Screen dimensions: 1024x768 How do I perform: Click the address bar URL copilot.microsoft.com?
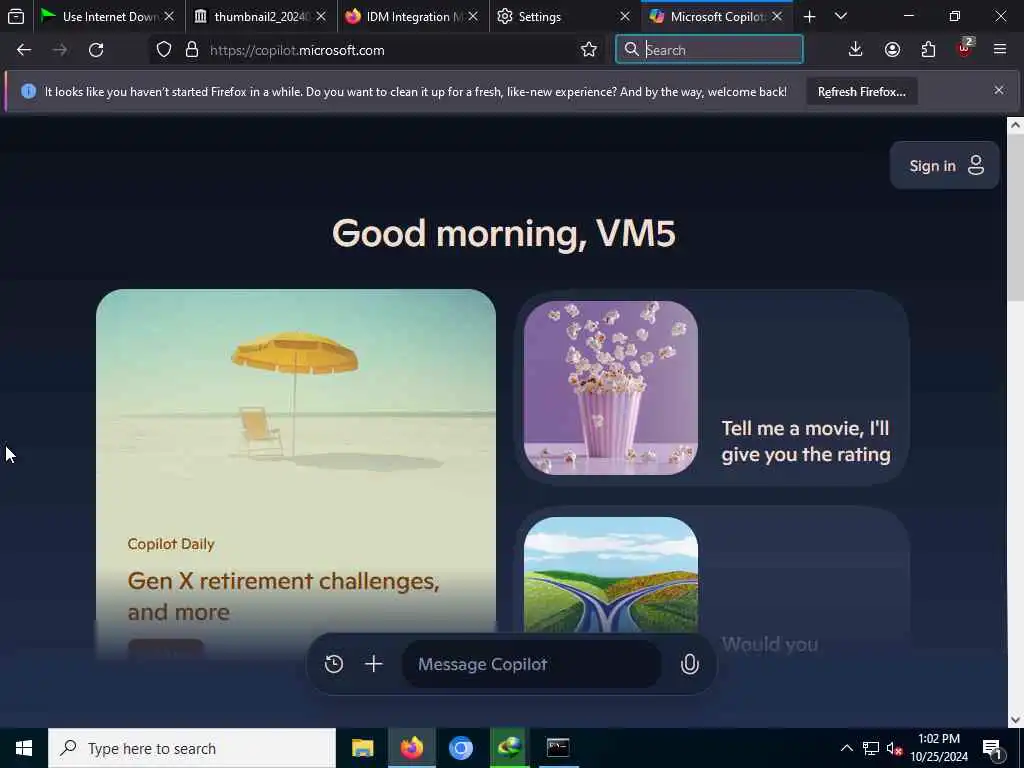(297, 50)
